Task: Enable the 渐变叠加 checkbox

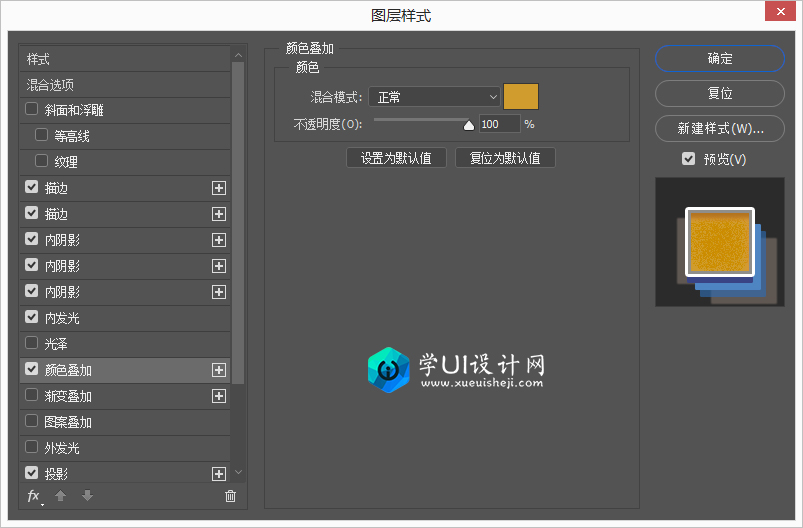Action: (x=32, y=395)
